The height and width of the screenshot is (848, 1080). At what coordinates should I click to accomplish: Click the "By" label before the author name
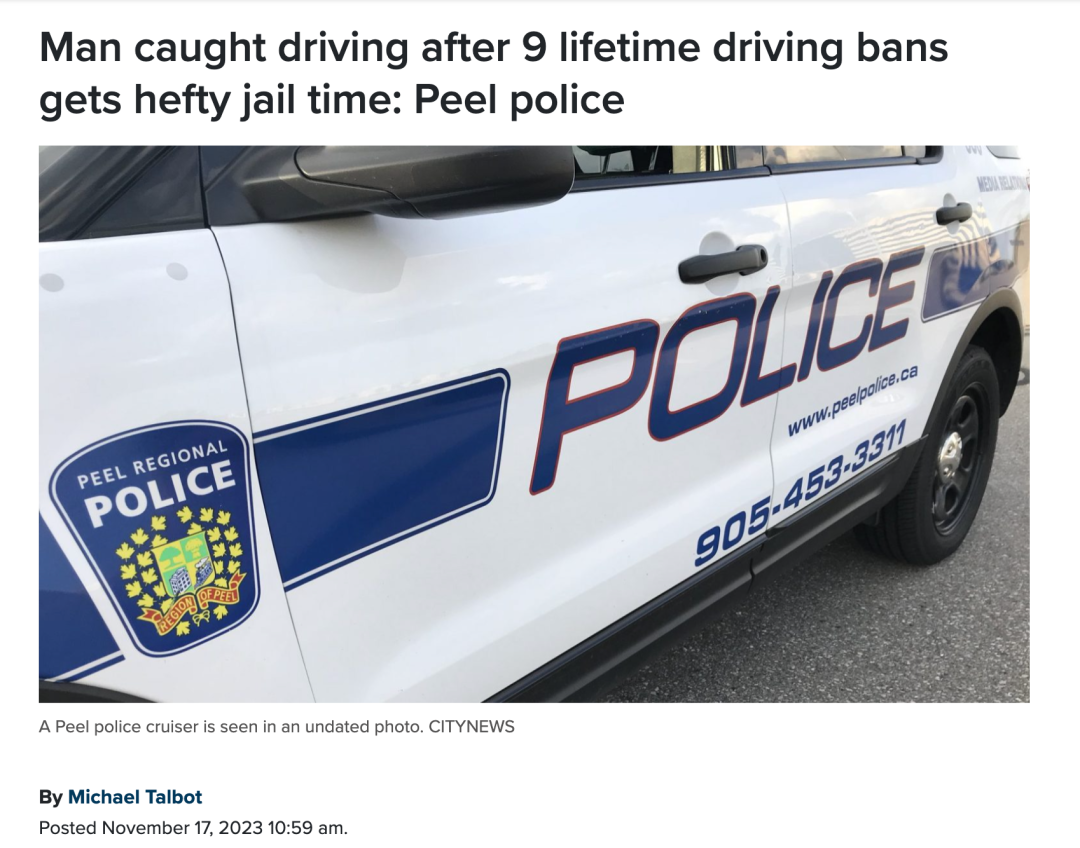(50, 797)
